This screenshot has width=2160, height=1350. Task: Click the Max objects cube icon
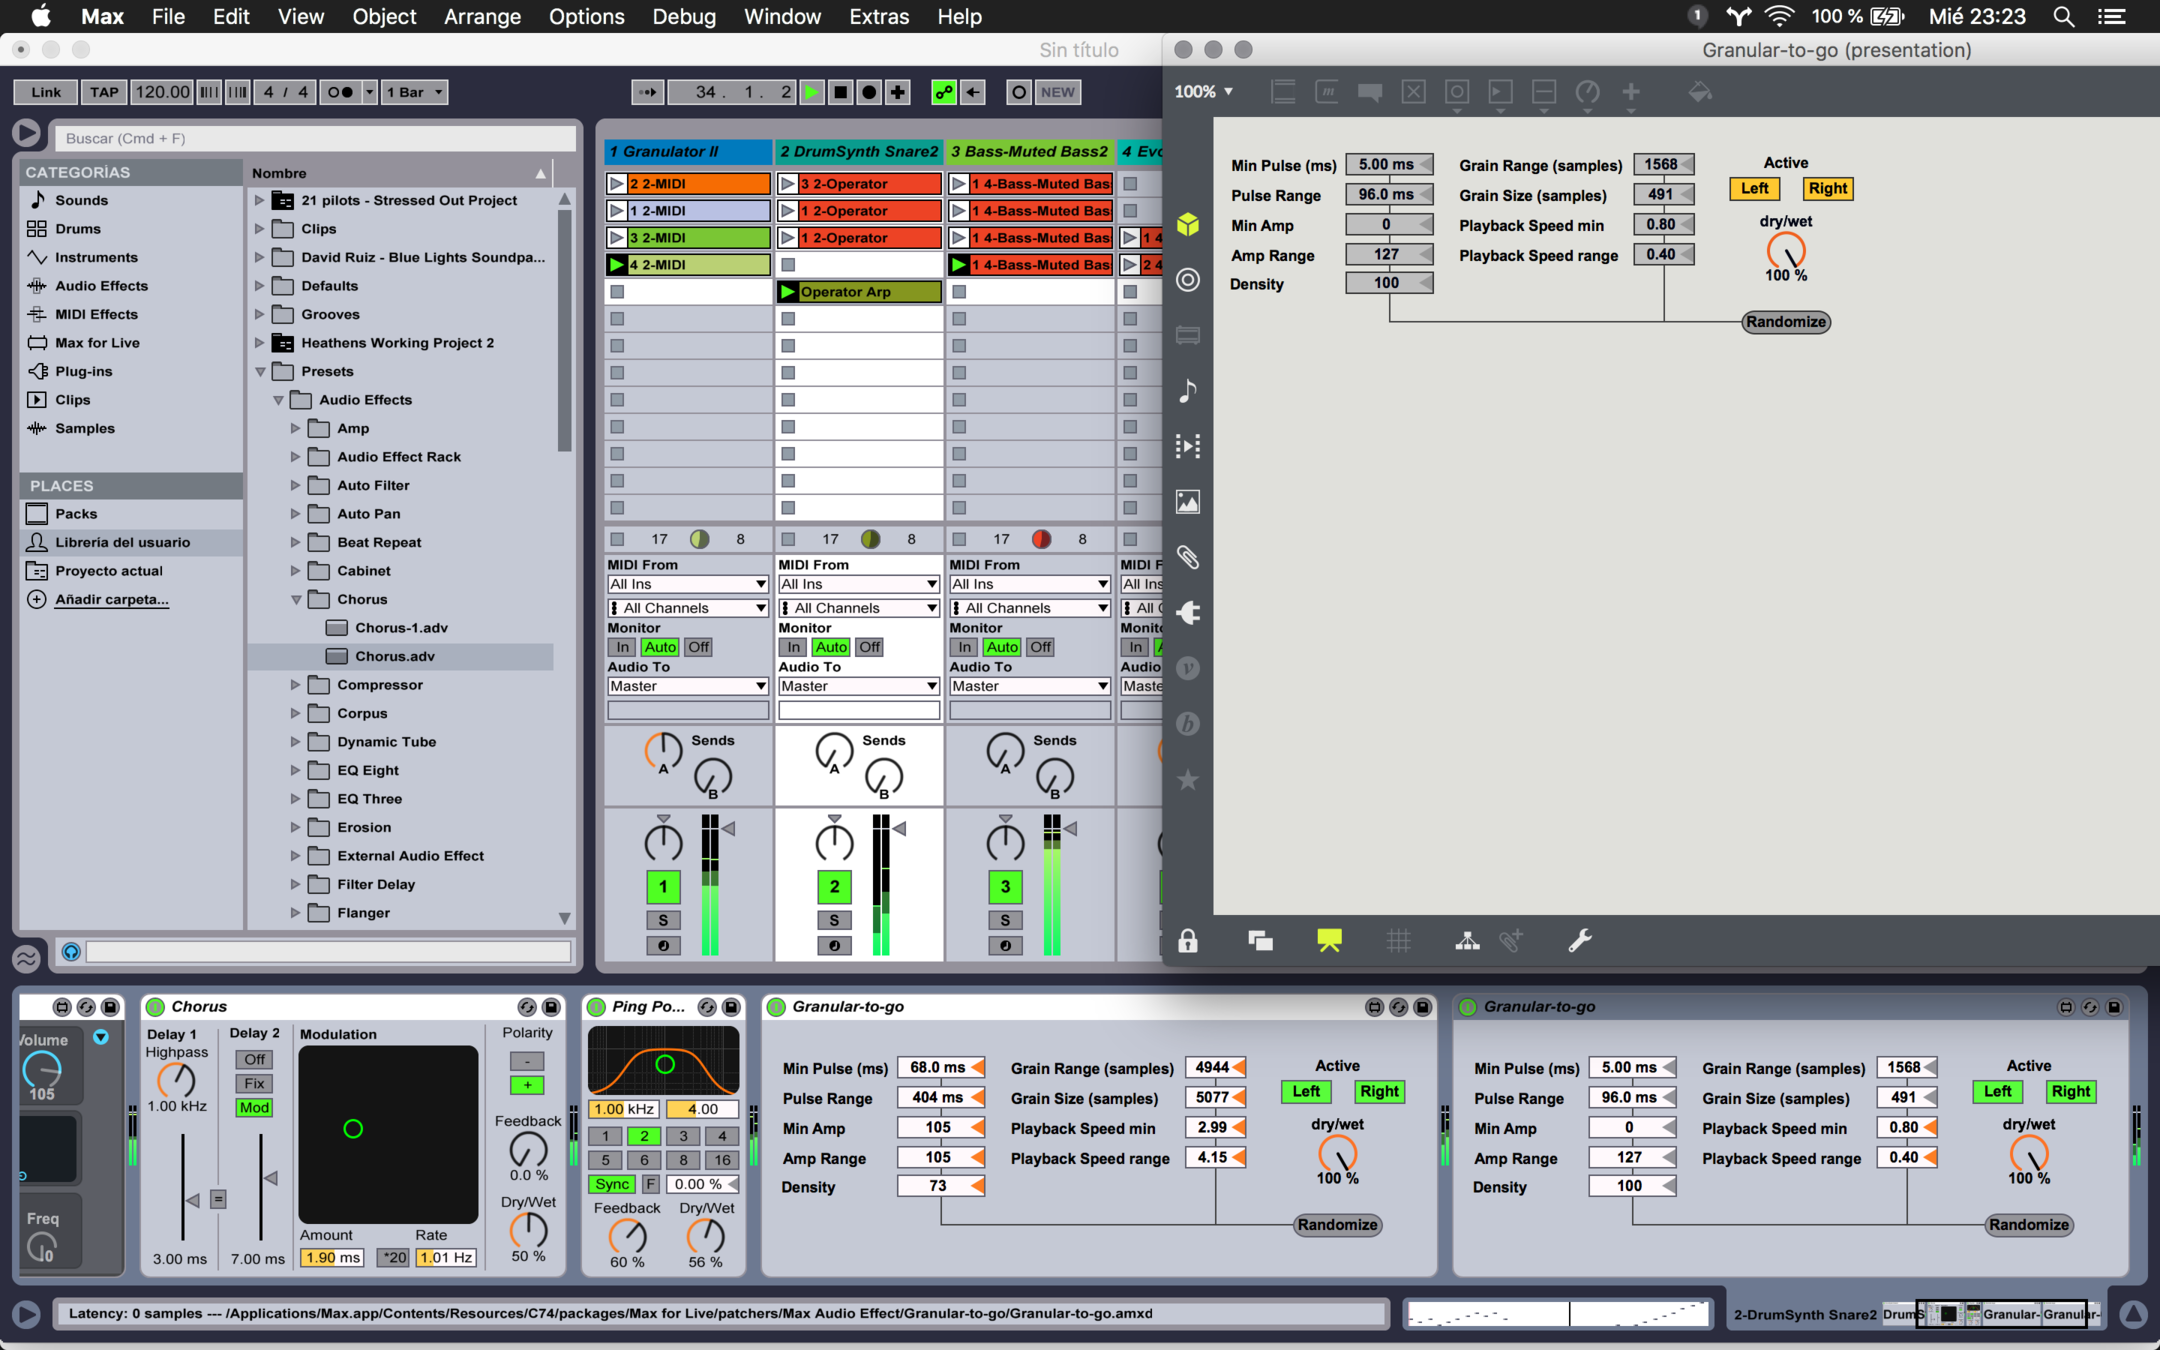click(1187, 224)
